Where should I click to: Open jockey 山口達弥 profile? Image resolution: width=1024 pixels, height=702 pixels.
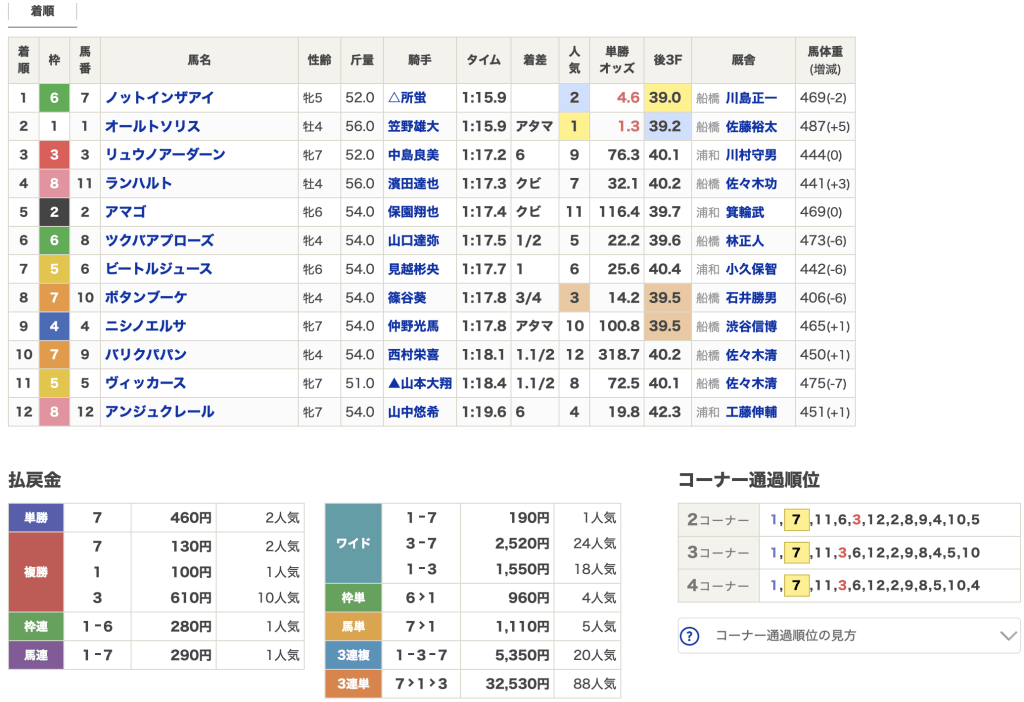coord(413,240)
